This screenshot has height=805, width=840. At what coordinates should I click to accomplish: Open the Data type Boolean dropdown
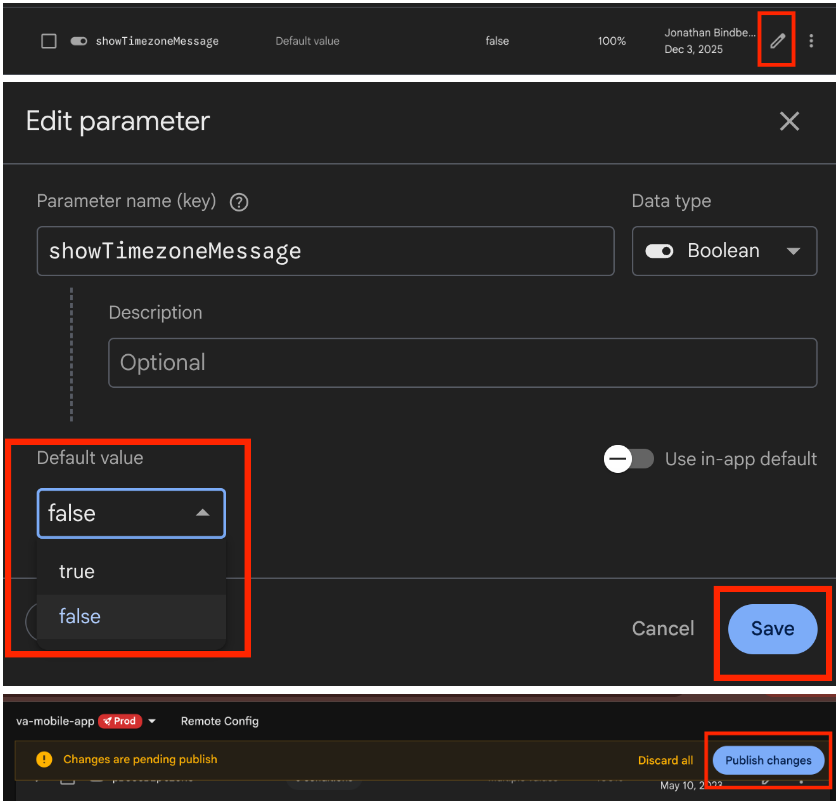[x=724, y=251]
